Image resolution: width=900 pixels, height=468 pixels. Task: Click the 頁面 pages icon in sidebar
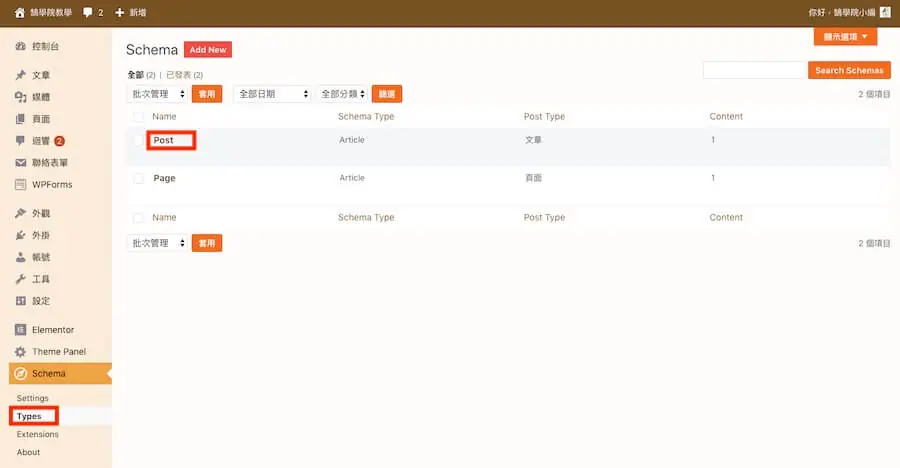(21, 119)
